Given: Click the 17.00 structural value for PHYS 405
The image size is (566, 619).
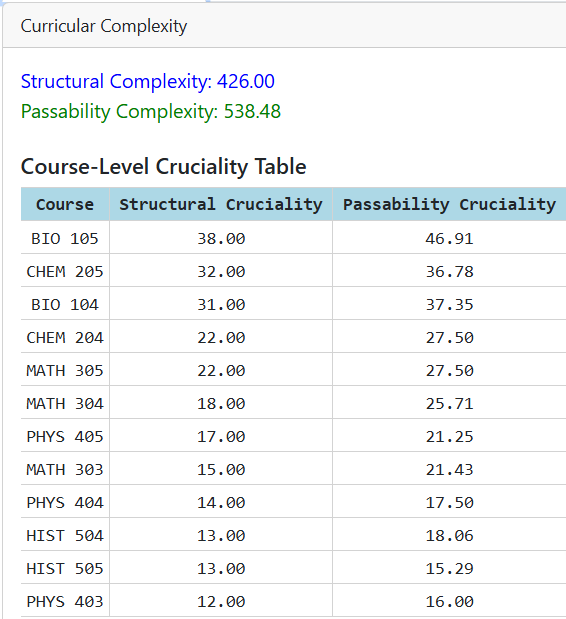Looking at the screenshot, I should [221, 437].
